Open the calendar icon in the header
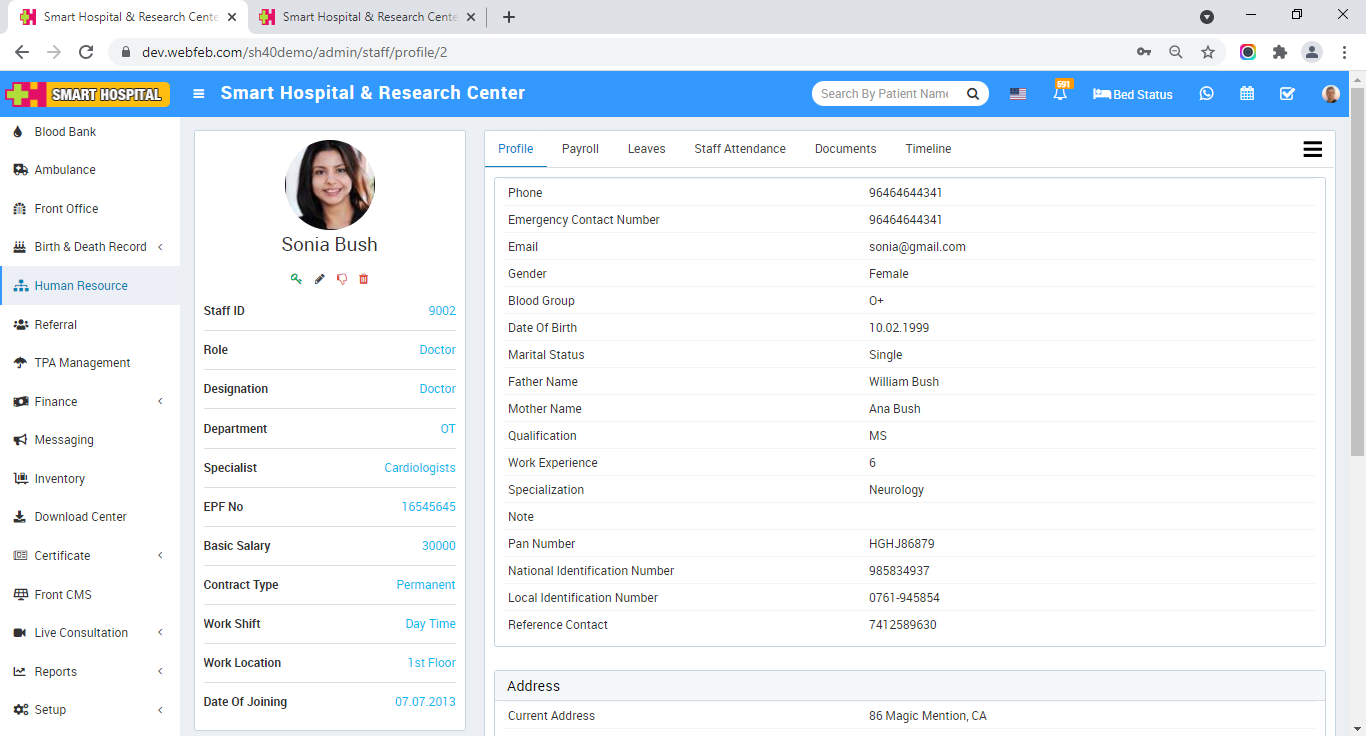Image resolution: width=1366 pixels, height=736 pixels. point(1247,94)
